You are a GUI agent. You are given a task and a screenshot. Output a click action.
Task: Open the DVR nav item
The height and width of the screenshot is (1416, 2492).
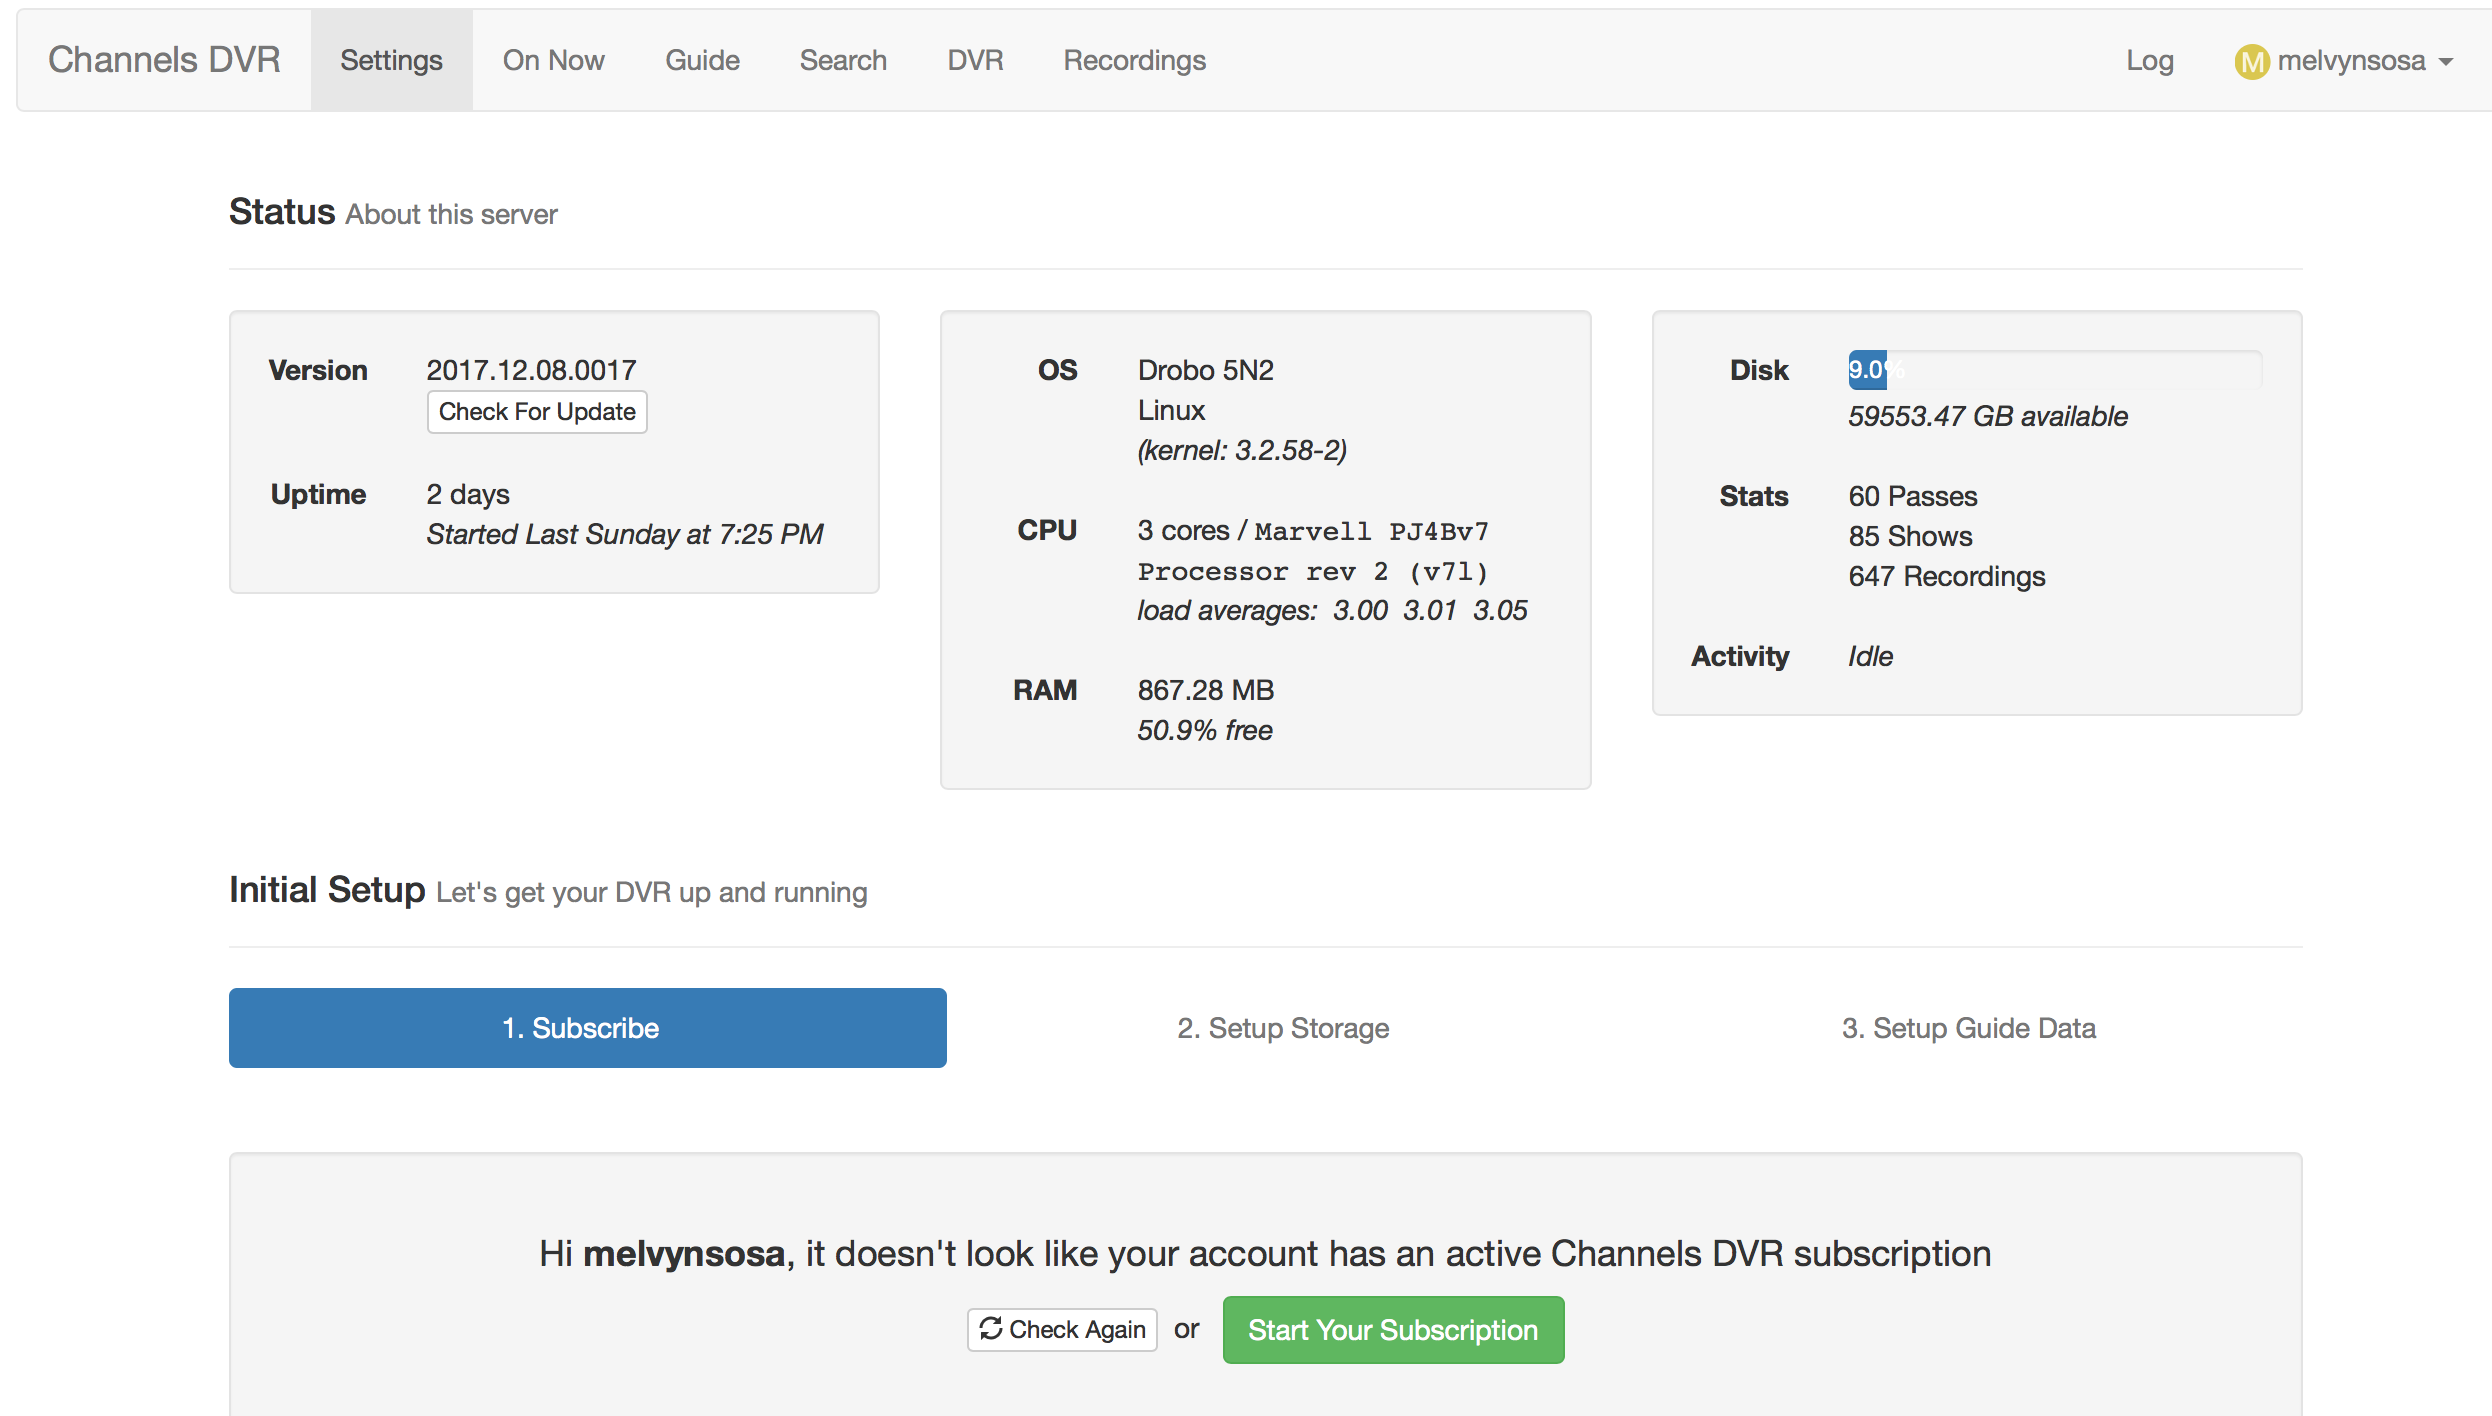[x=975, y=61]
